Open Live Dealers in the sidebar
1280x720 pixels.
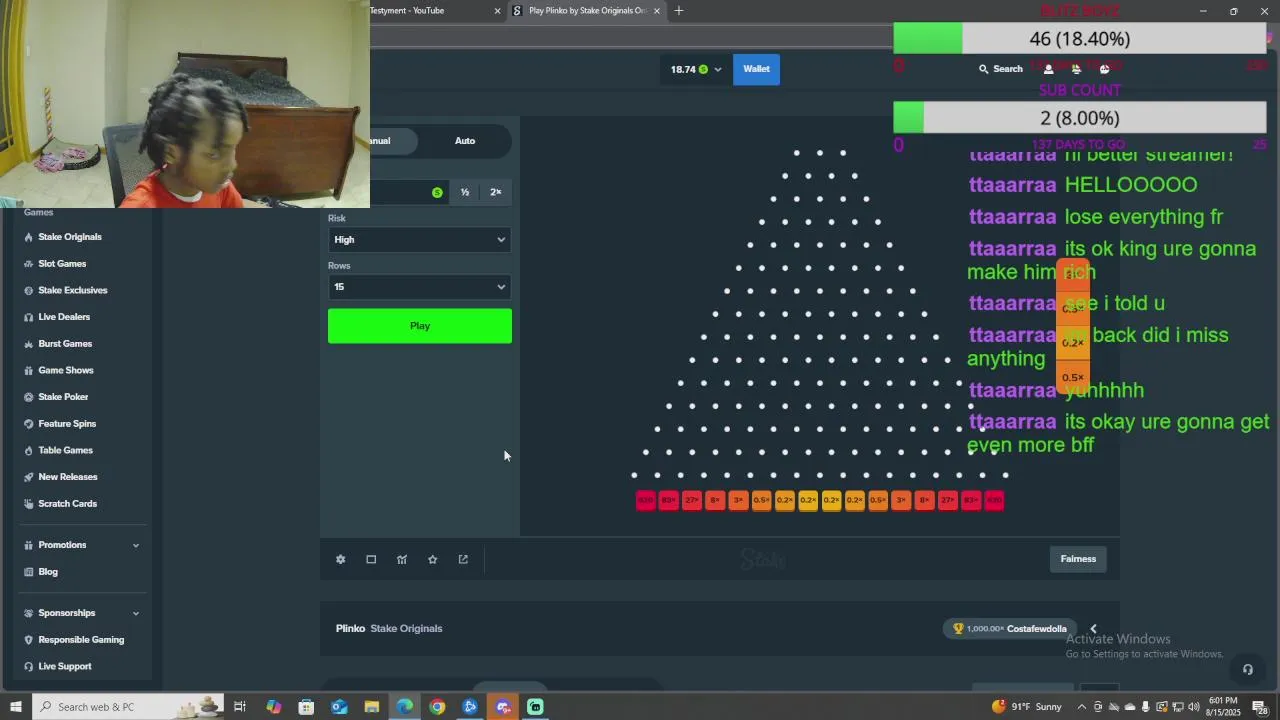click(64, 317)
